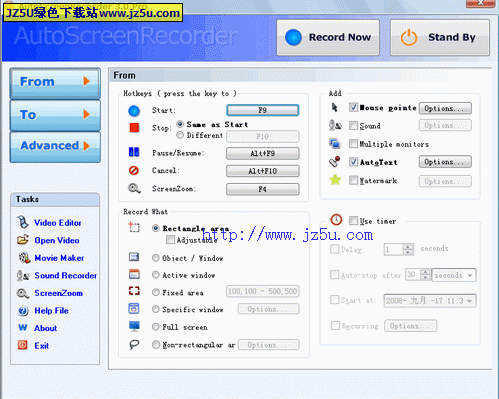Click the Stand By button

(x=440, y=37)
